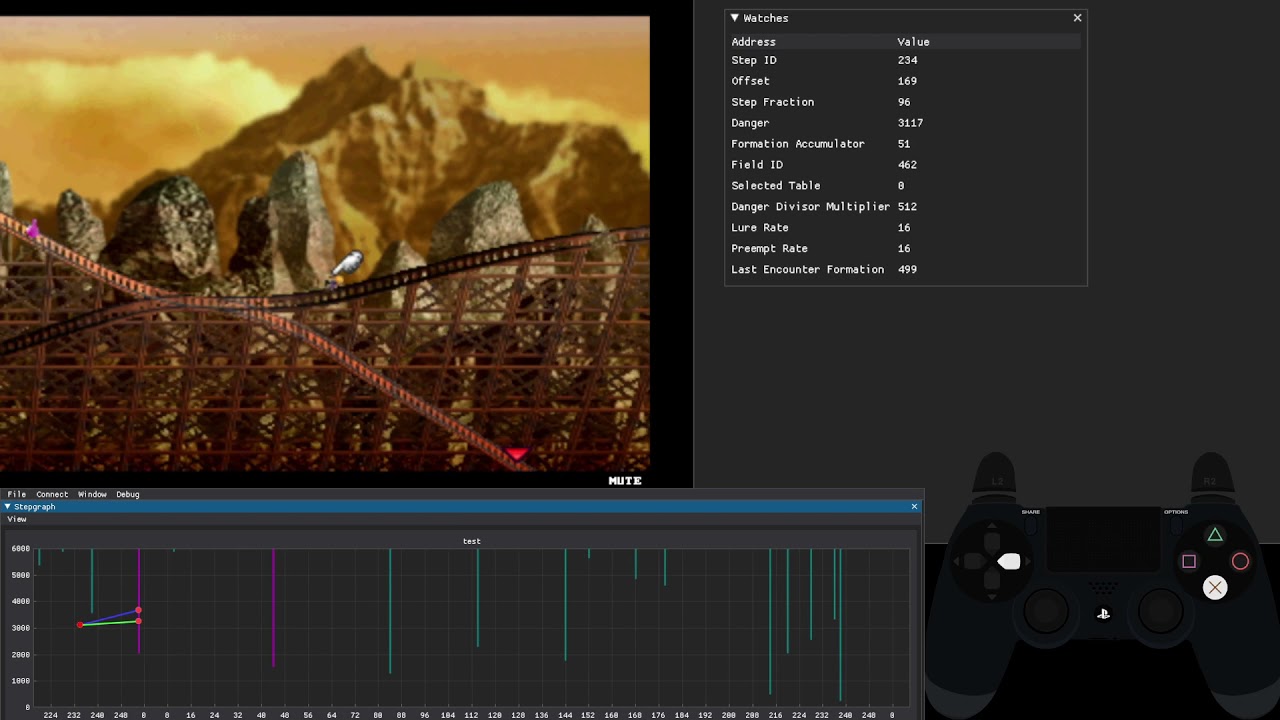The height and width of the screenshot is (720, 1280).
Task: Open the File menu
Action: [17, 494]
